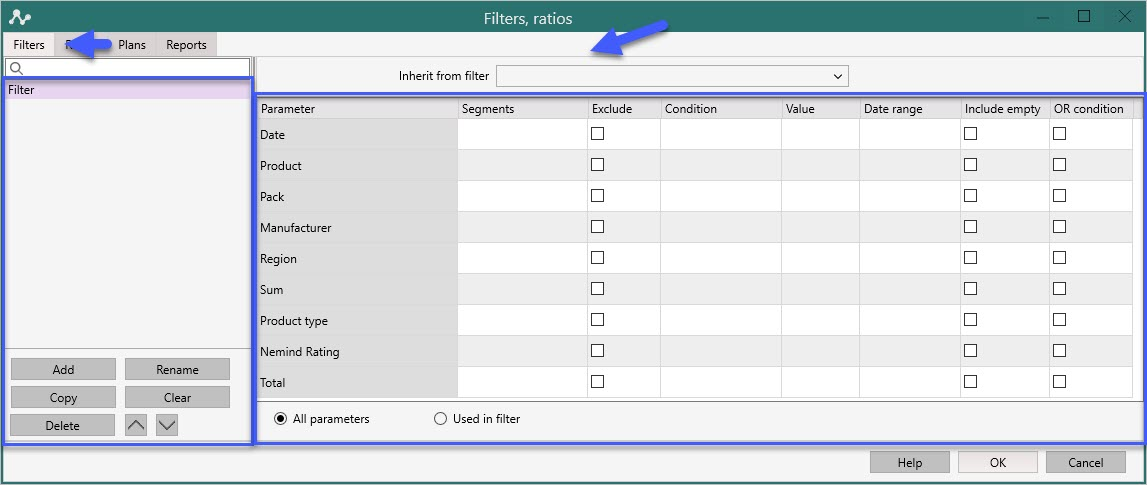
Task: Tick the Exclude checkbox for Manufacturer
Action: [598, 227]
